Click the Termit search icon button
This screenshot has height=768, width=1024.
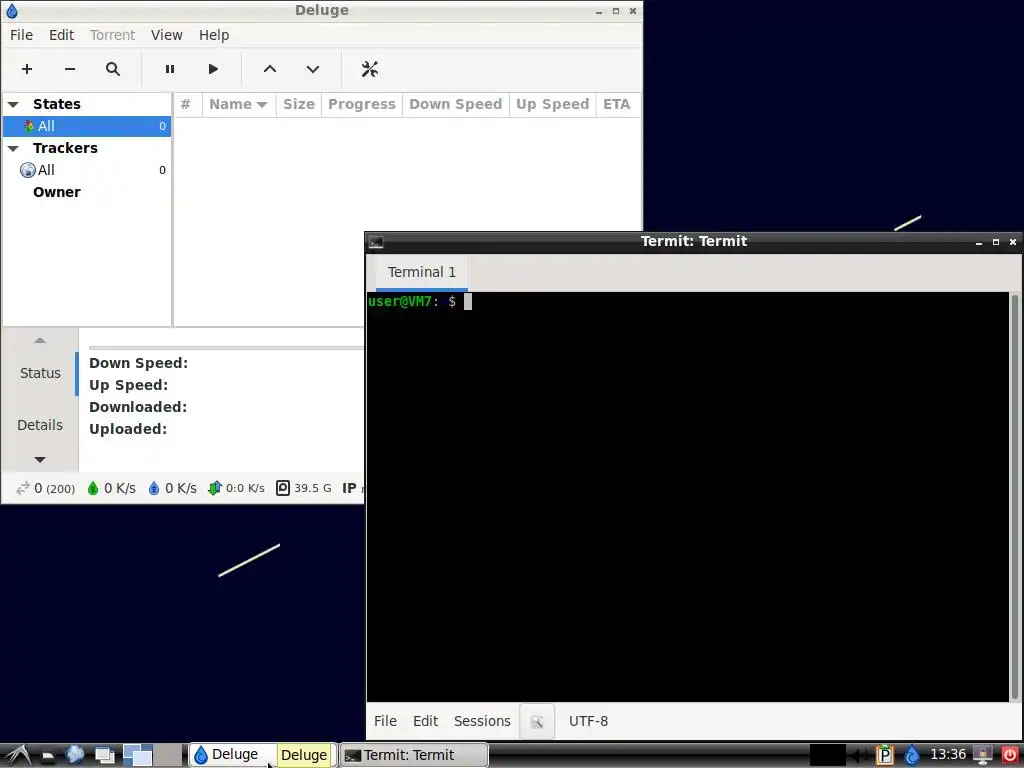537,722
